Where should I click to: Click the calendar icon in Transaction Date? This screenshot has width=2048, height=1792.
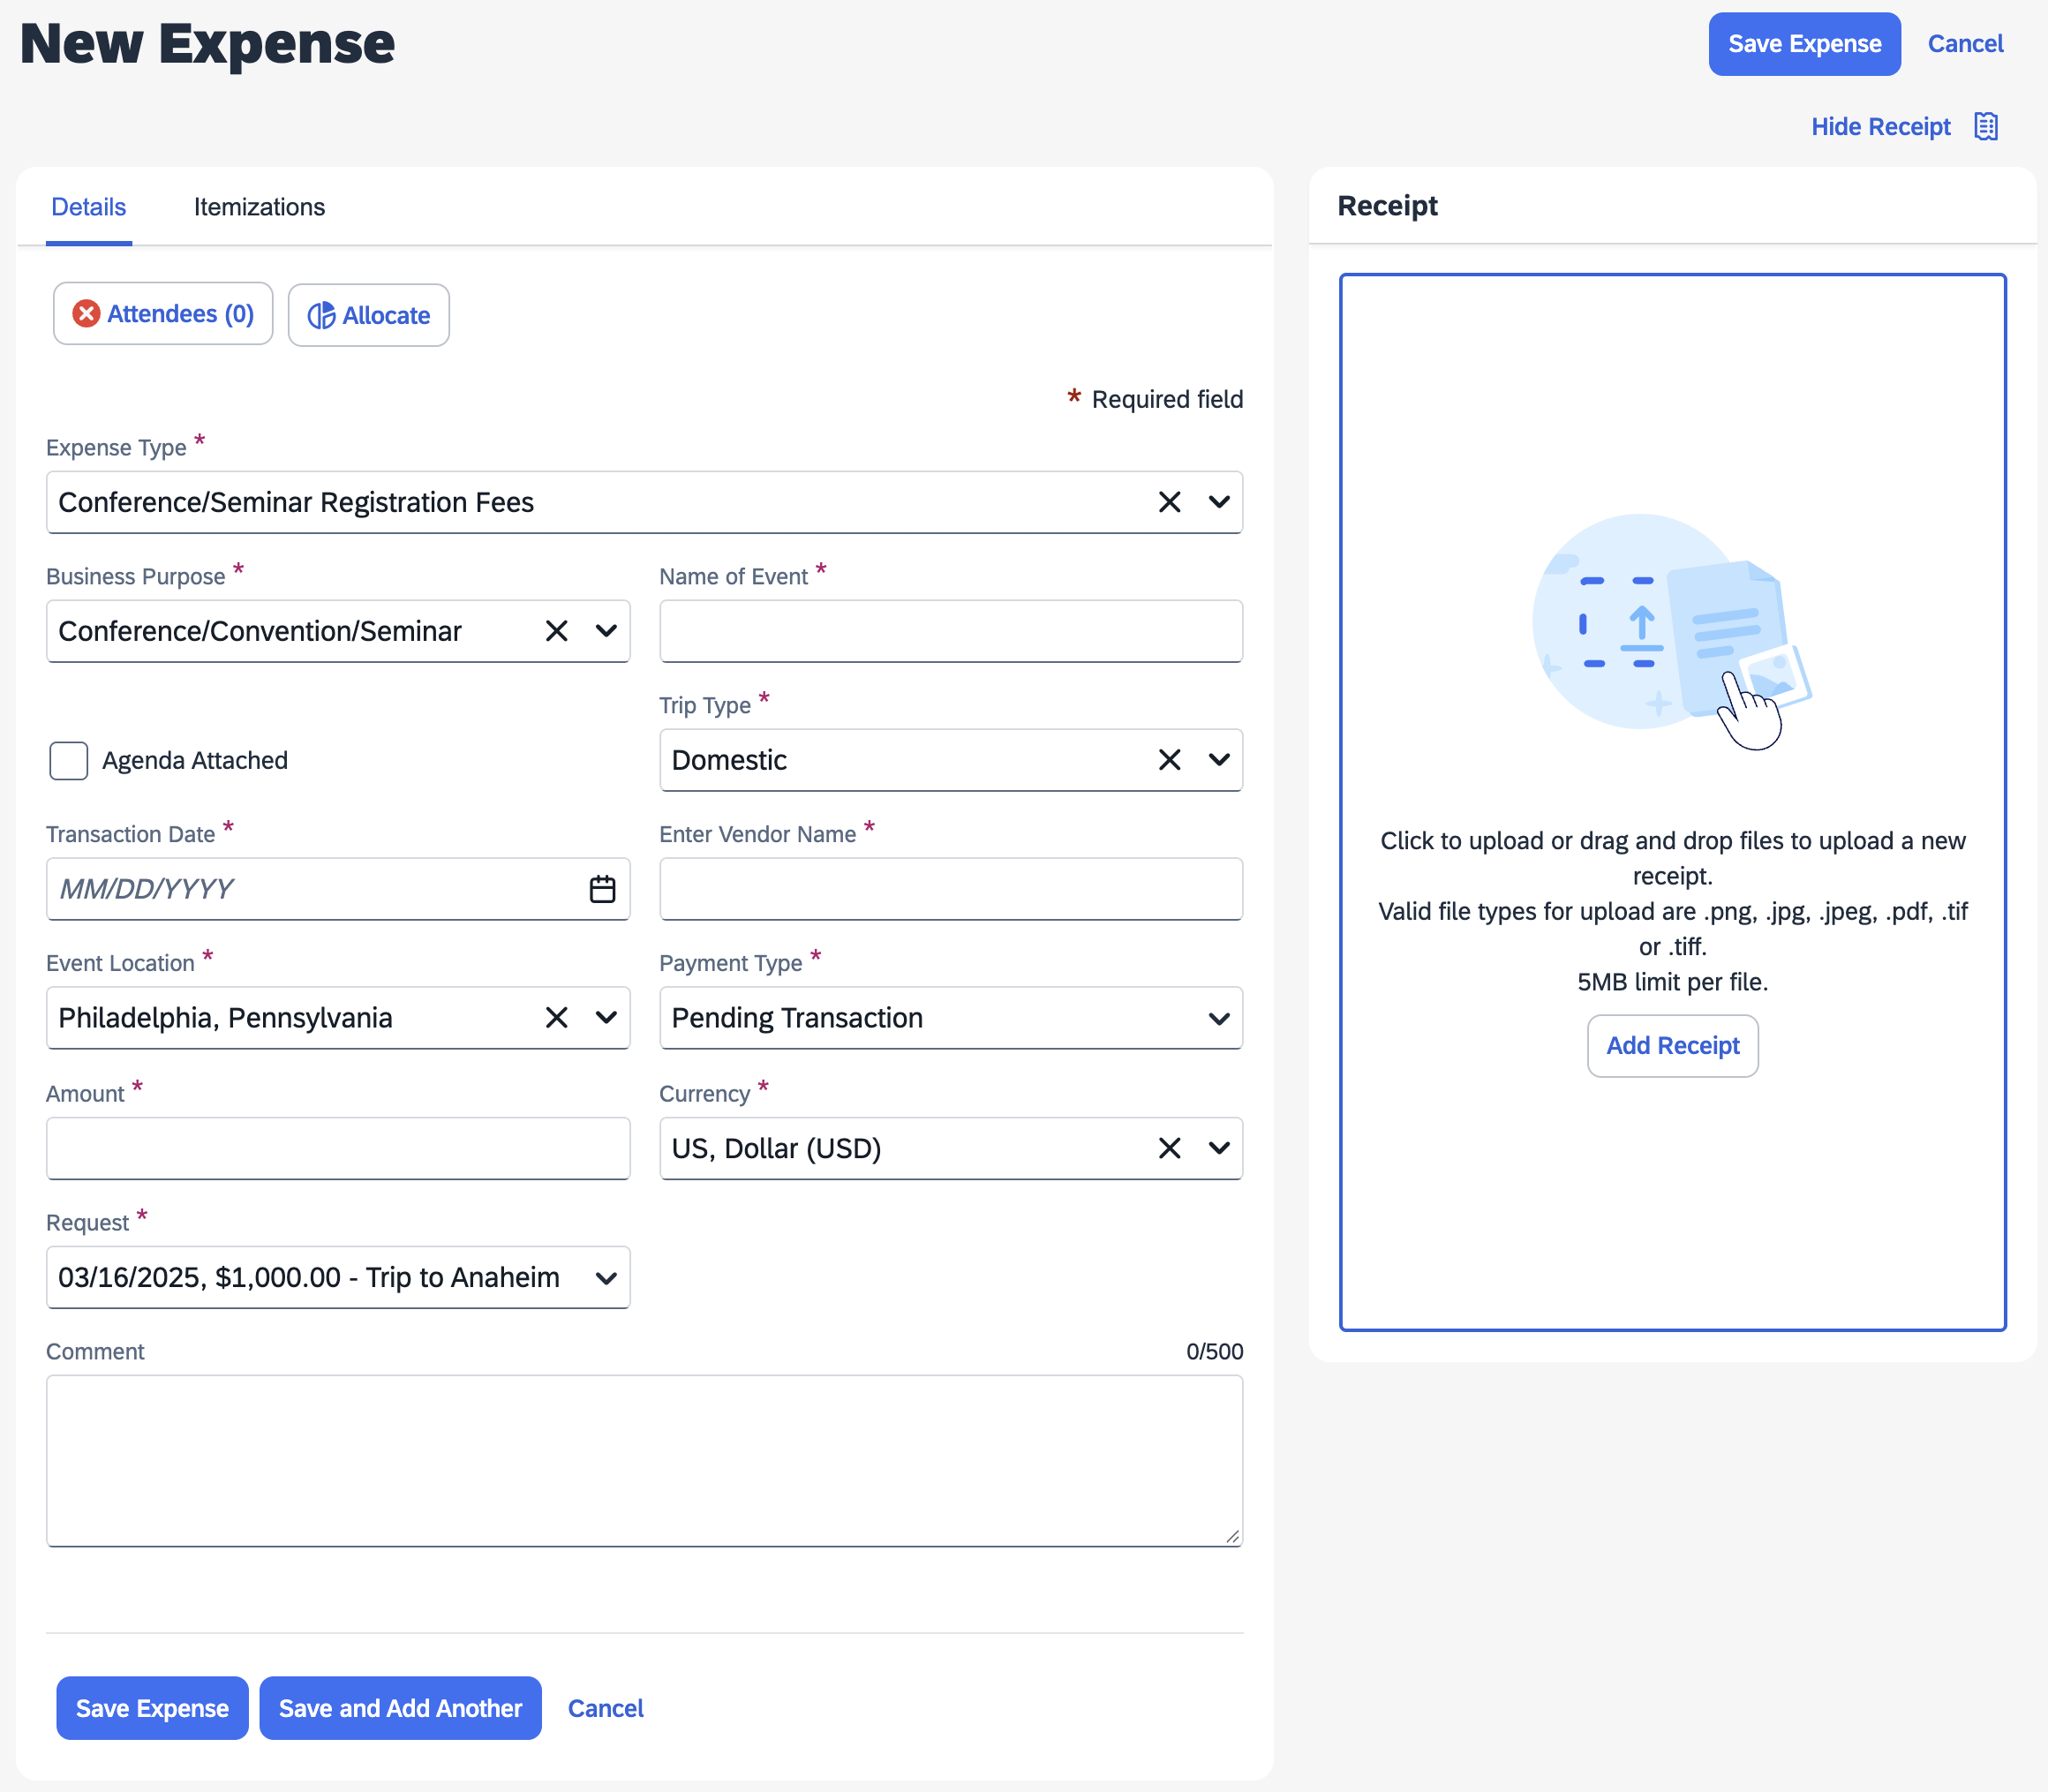[x=602, y=889]
